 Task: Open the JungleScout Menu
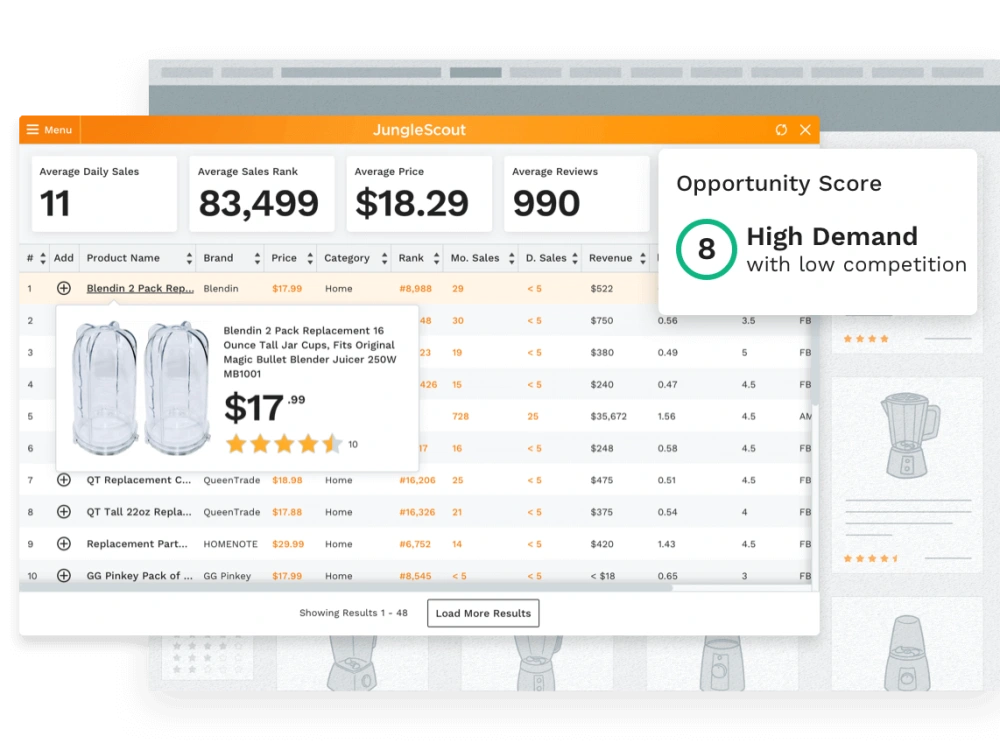tap(49, 129)
